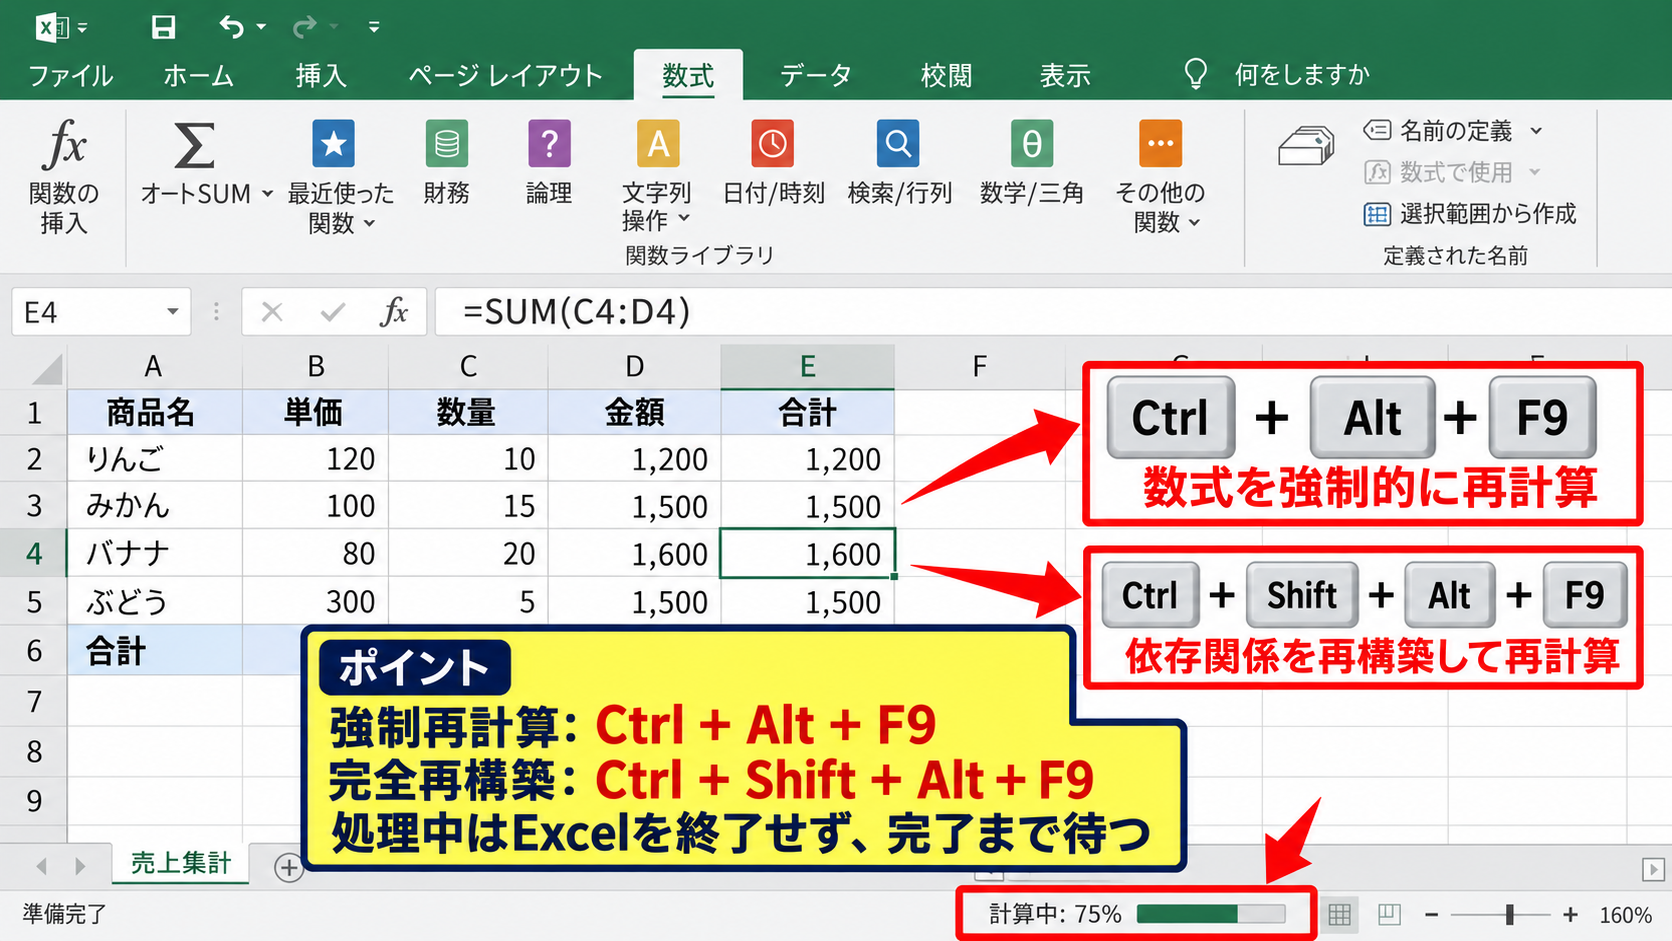This screenshot has height=941, width=1672.
Task: Select the 数式 ribbon tab
Action: coord(688,75)
